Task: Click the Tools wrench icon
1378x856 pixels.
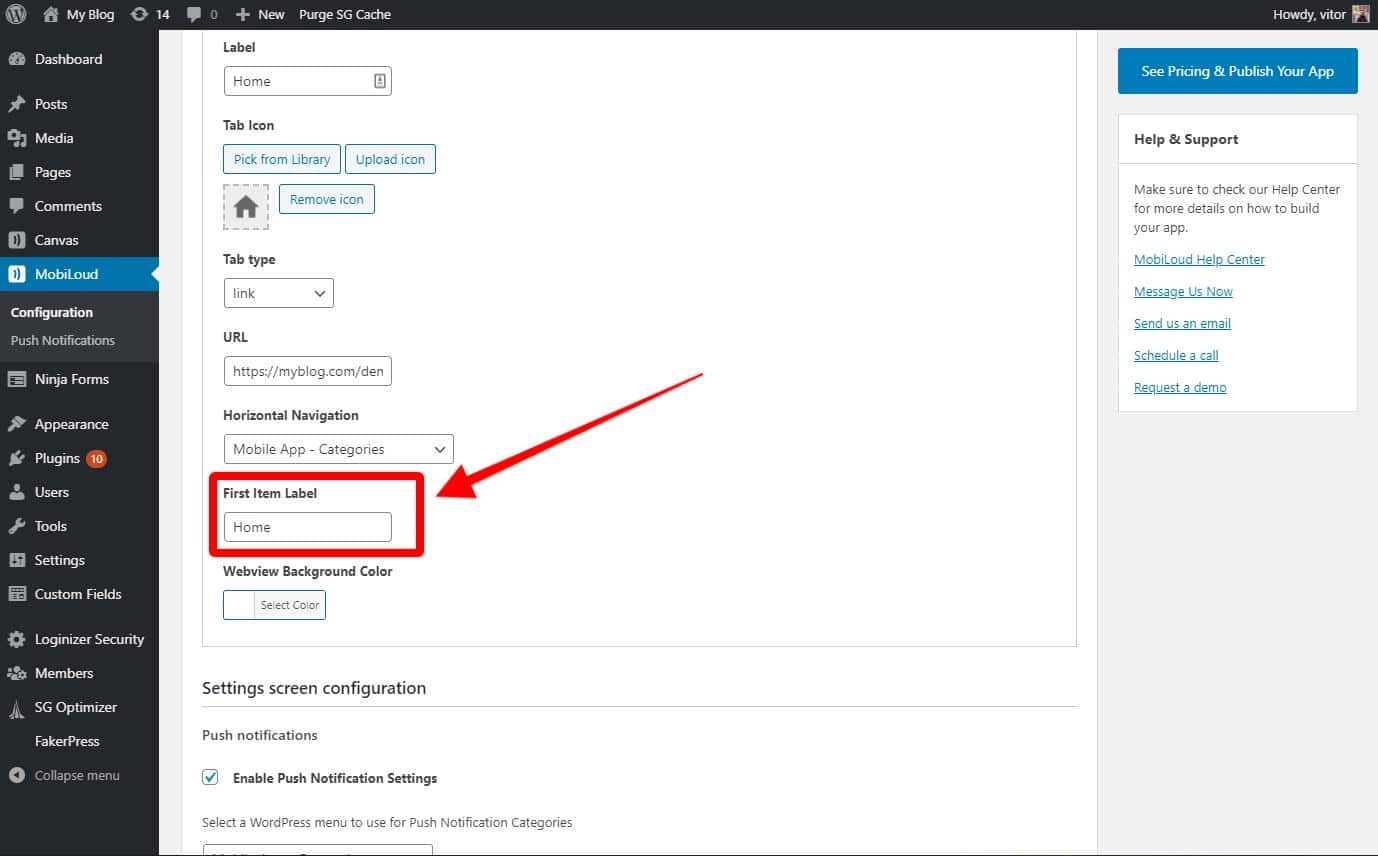Action: (17, 526)
